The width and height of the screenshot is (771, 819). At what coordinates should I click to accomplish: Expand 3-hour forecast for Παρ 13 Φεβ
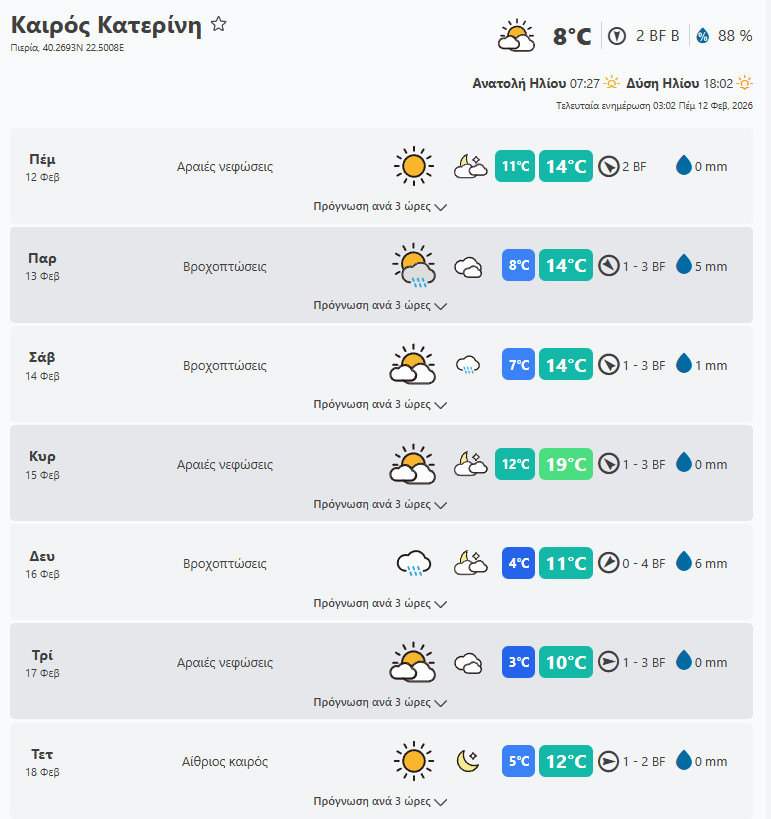coord(380,306)
